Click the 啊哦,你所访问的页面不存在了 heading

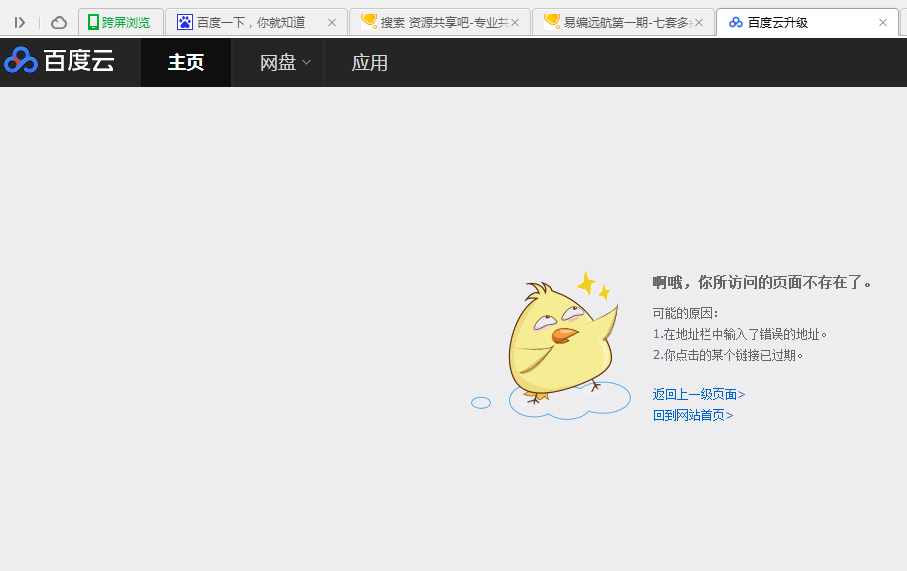(x=762, y=282)
